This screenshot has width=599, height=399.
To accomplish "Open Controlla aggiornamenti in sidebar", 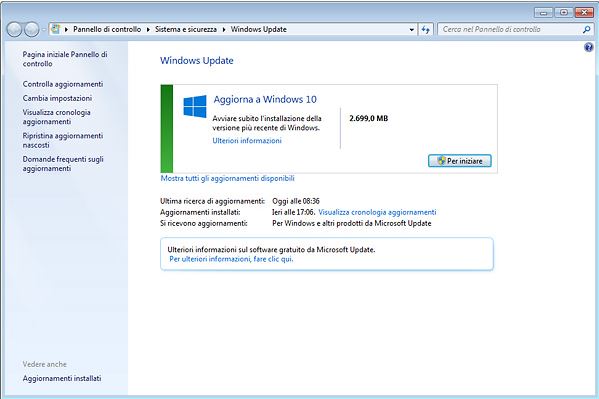I will pyautogui.click(x=63, y=84).
